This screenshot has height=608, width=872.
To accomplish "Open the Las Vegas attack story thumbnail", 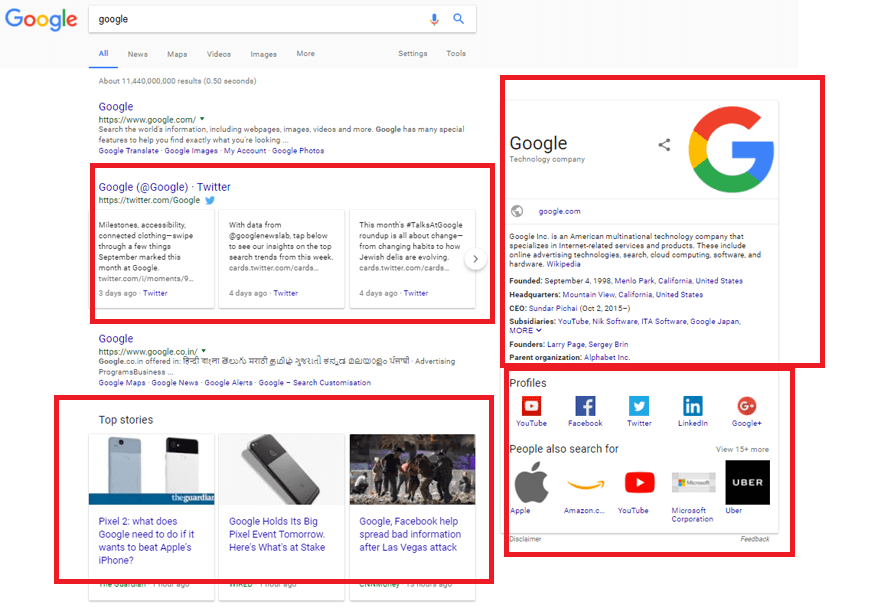I will point(412,469).
